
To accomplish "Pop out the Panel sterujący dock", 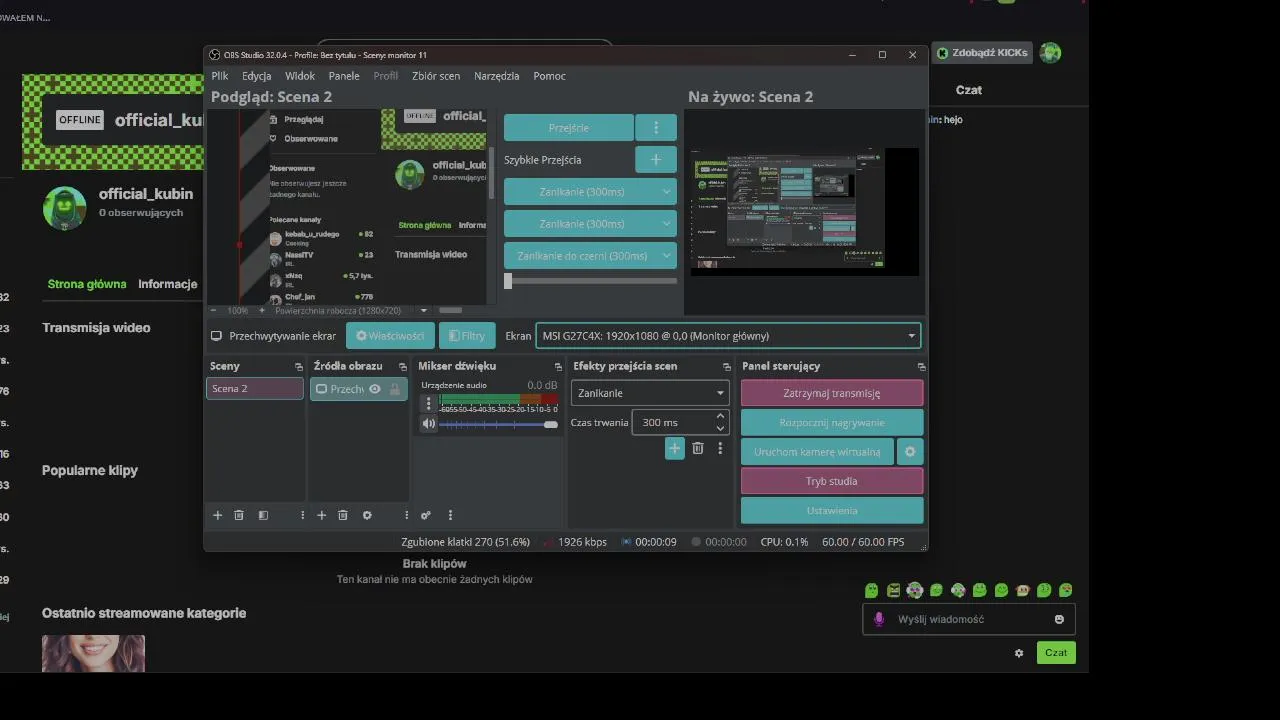I will tap(921, 367).
